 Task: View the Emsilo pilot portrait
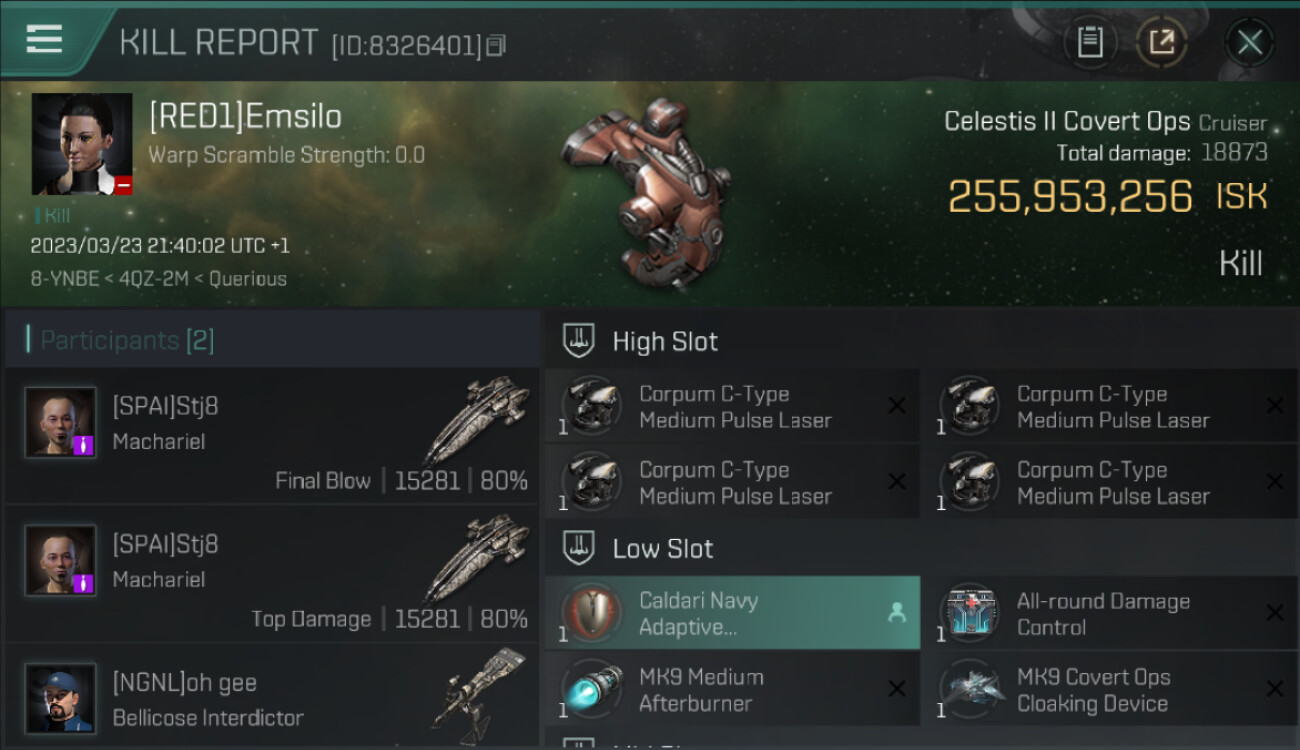[x=82, y=144]
